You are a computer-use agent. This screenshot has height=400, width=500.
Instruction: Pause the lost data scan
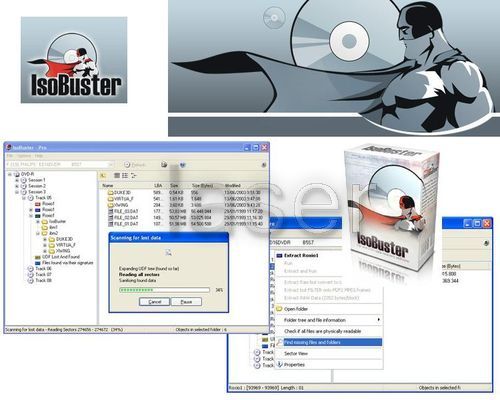pyautogui.click(x=186, y=302)
